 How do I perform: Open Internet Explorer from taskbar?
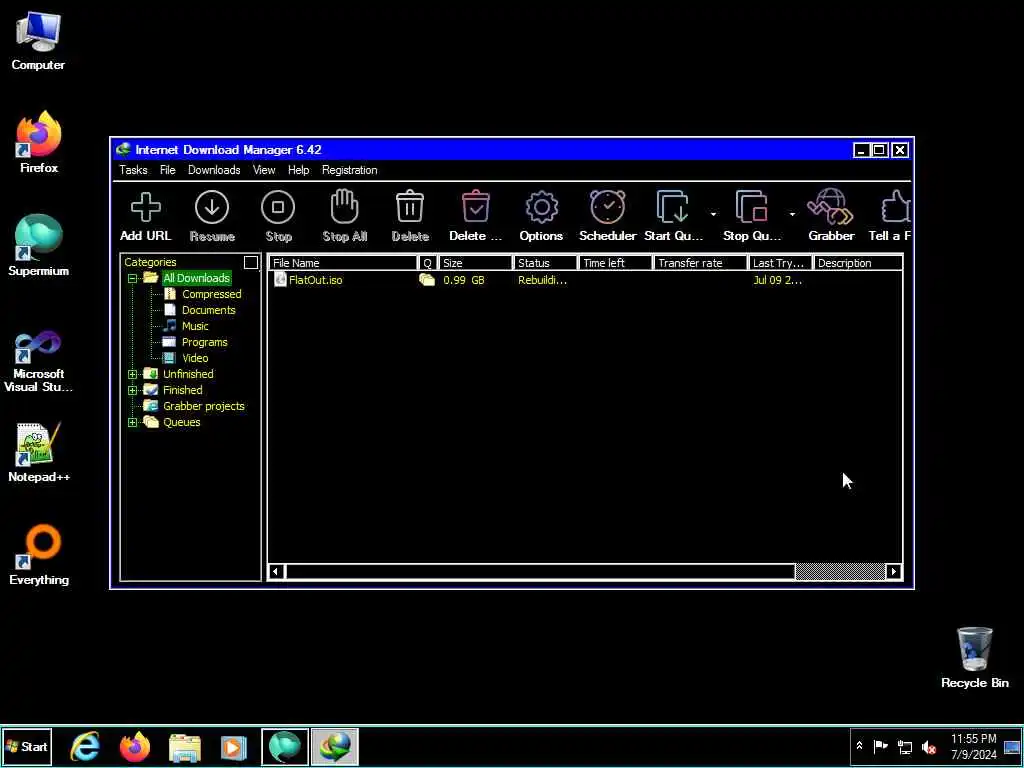pos(85,746)
